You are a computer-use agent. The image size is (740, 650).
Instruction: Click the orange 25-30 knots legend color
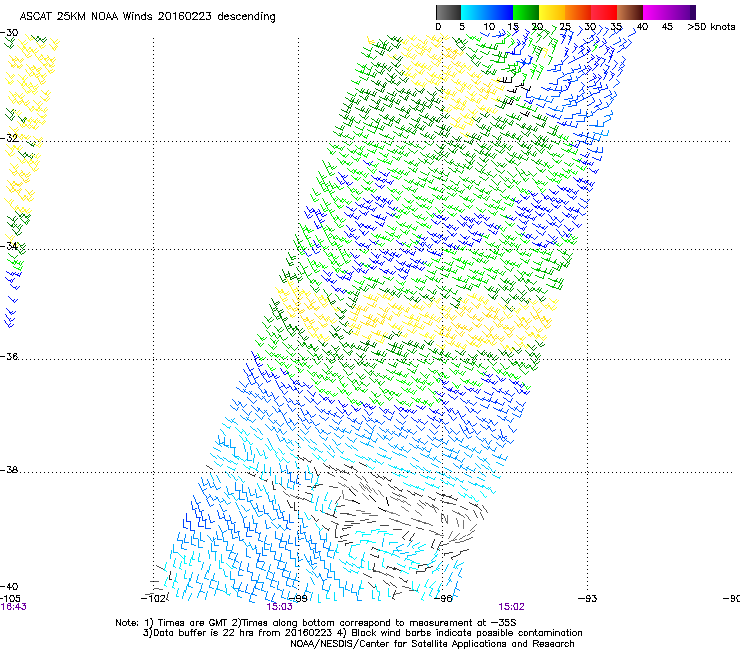pos(578,12)
